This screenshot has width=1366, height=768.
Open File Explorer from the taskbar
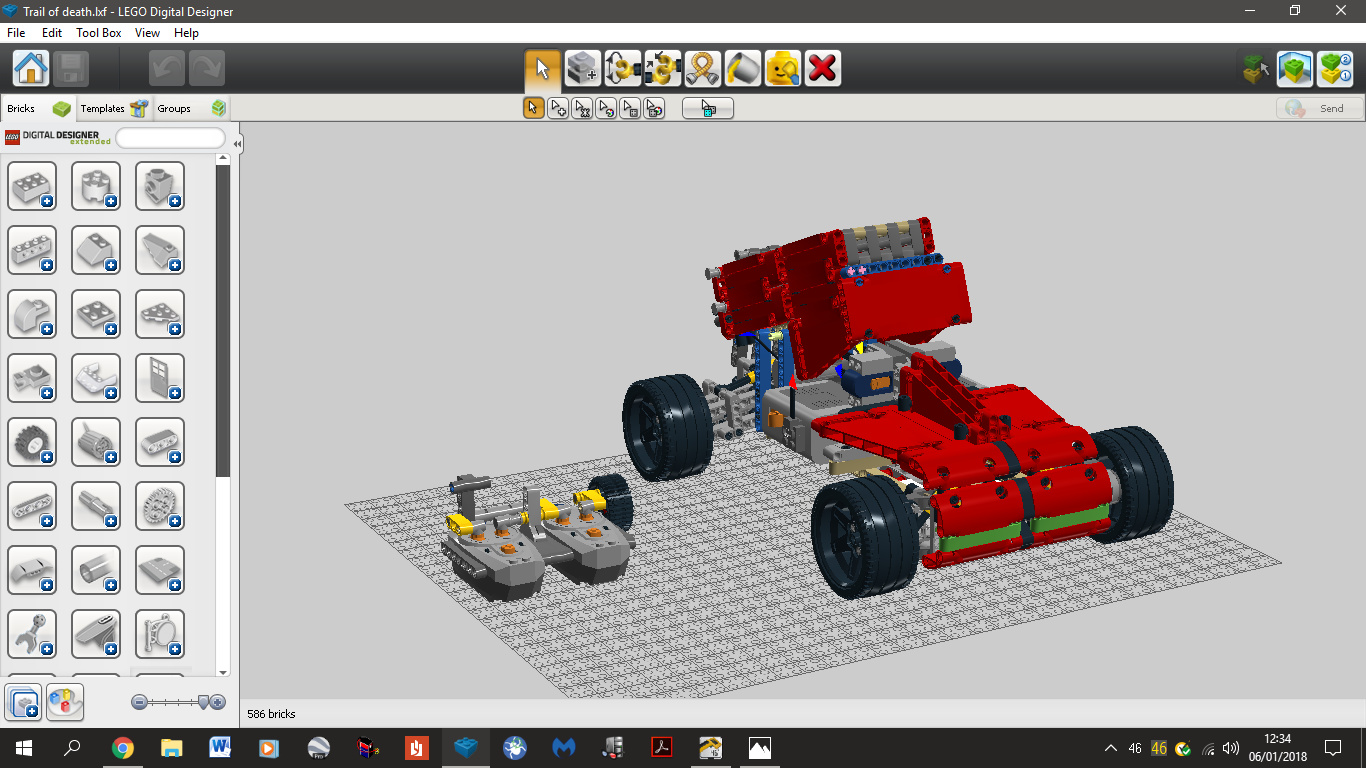tap(172, 748)
